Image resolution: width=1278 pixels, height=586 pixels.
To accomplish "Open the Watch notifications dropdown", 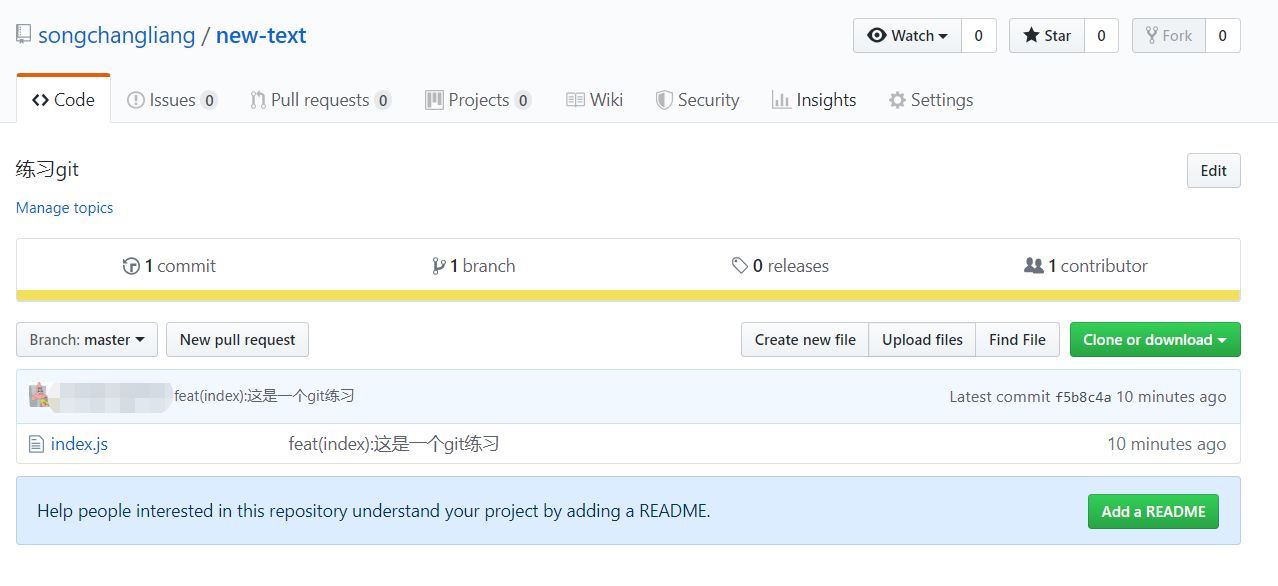I will (907, 36).
